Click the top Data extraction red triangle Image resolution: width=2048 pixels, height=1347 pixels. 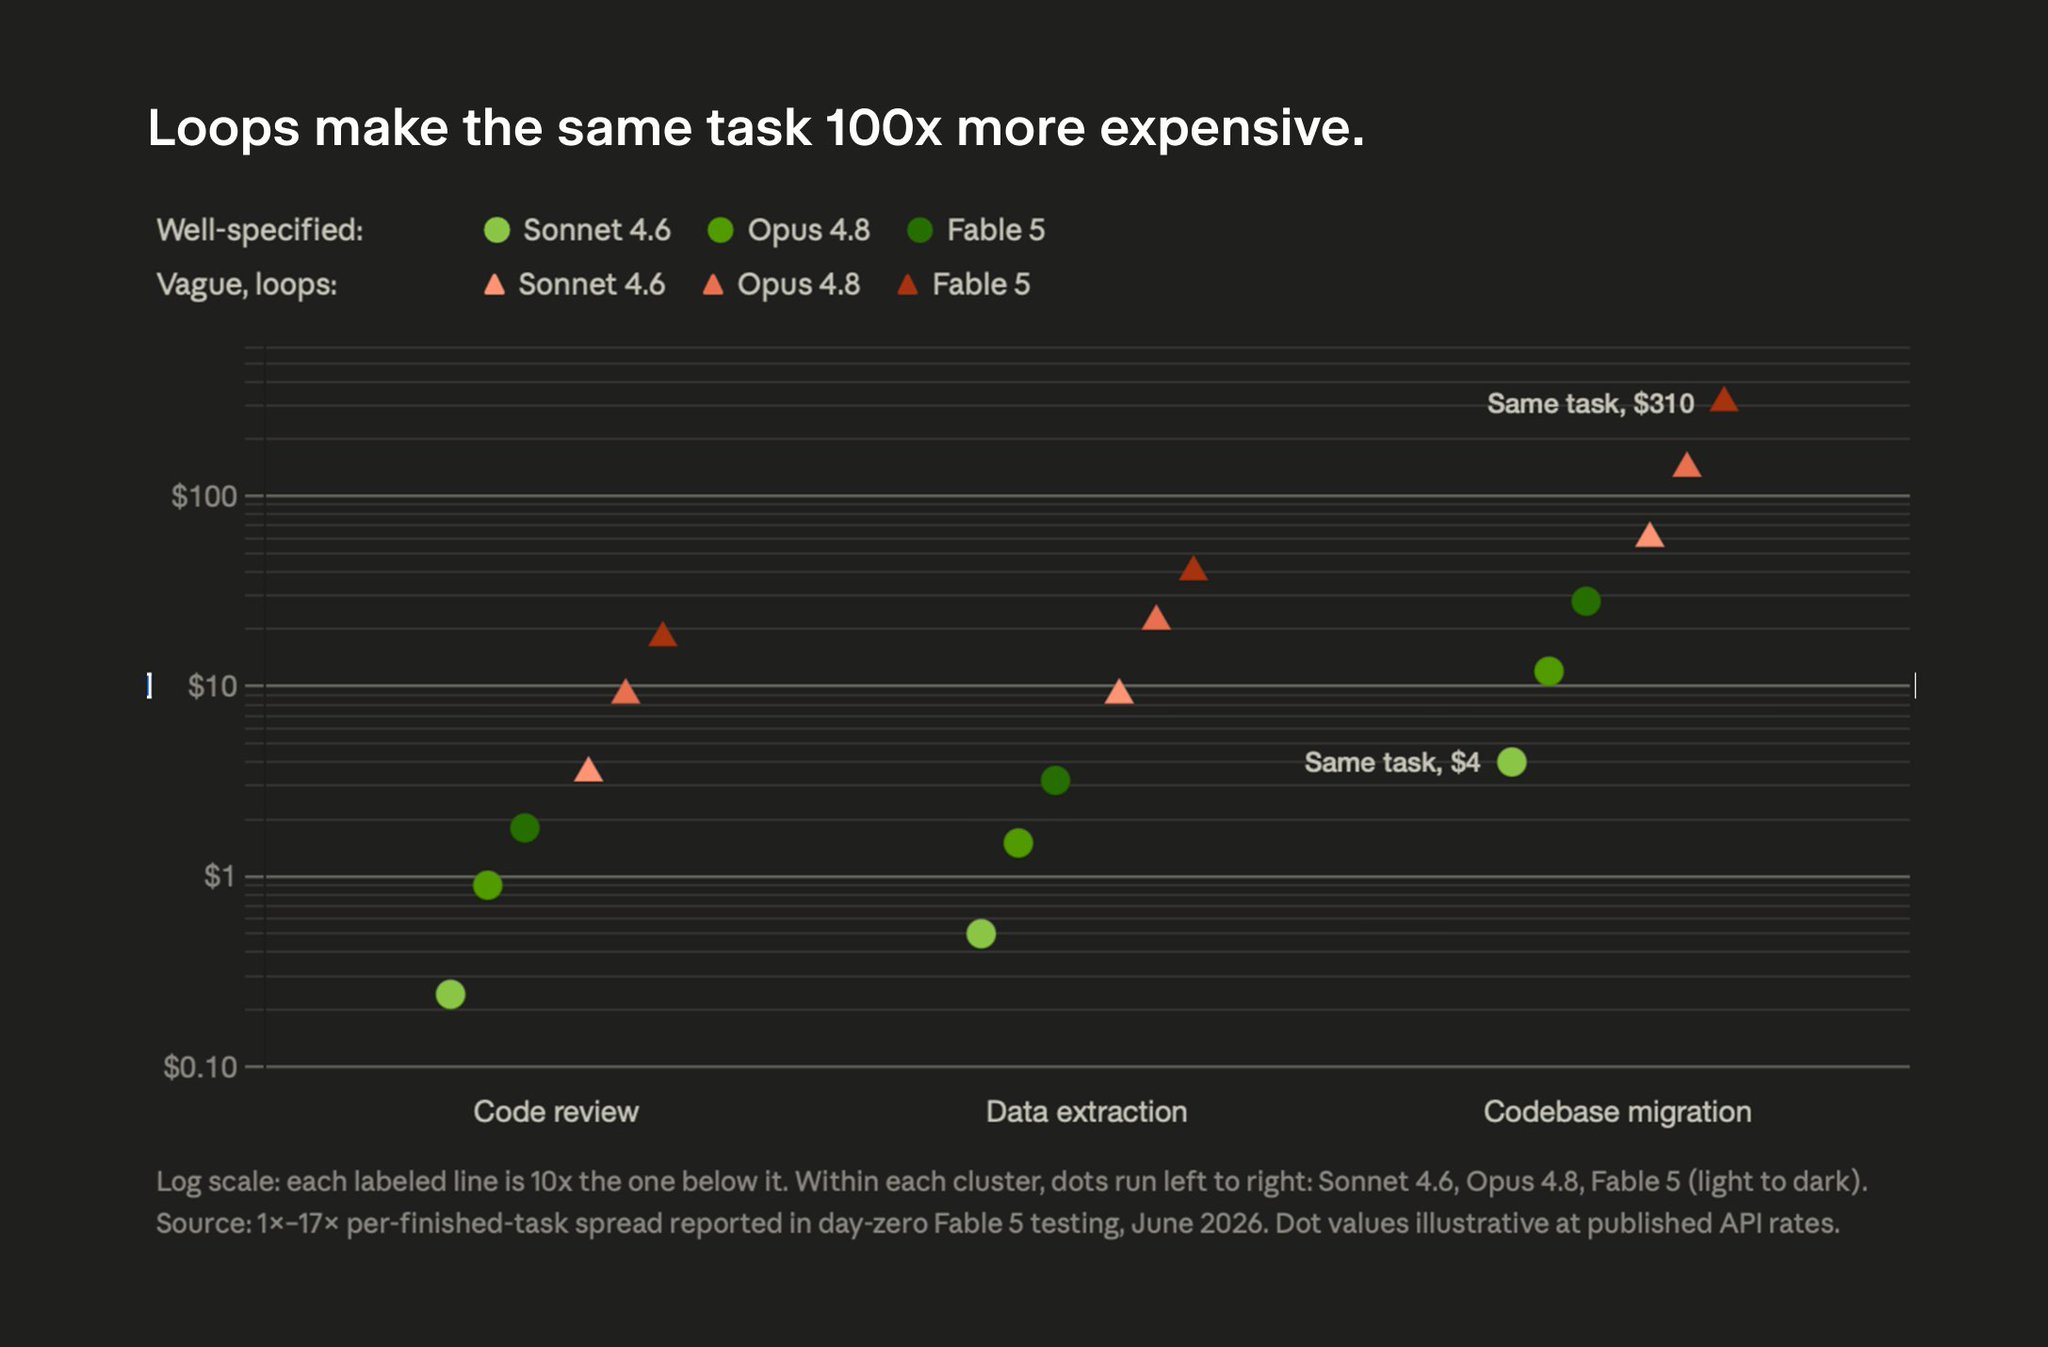(x=1193, y=569)
